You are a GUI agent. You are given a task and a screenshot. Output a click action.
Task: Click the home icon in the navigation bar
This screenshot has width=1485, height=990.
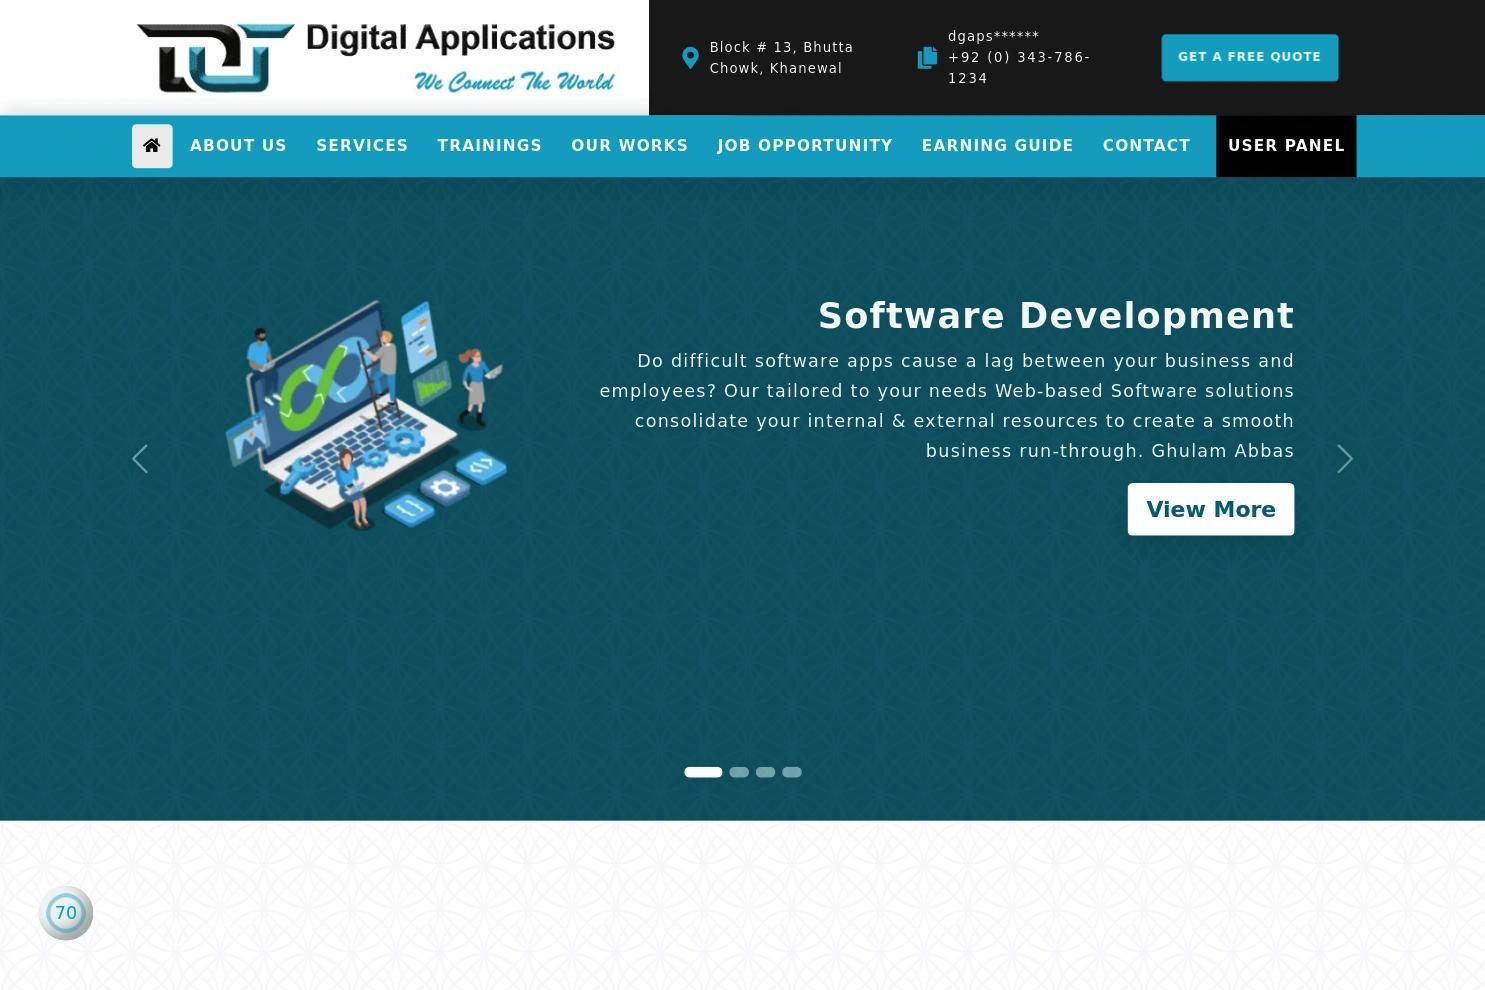tap(152, 146)
